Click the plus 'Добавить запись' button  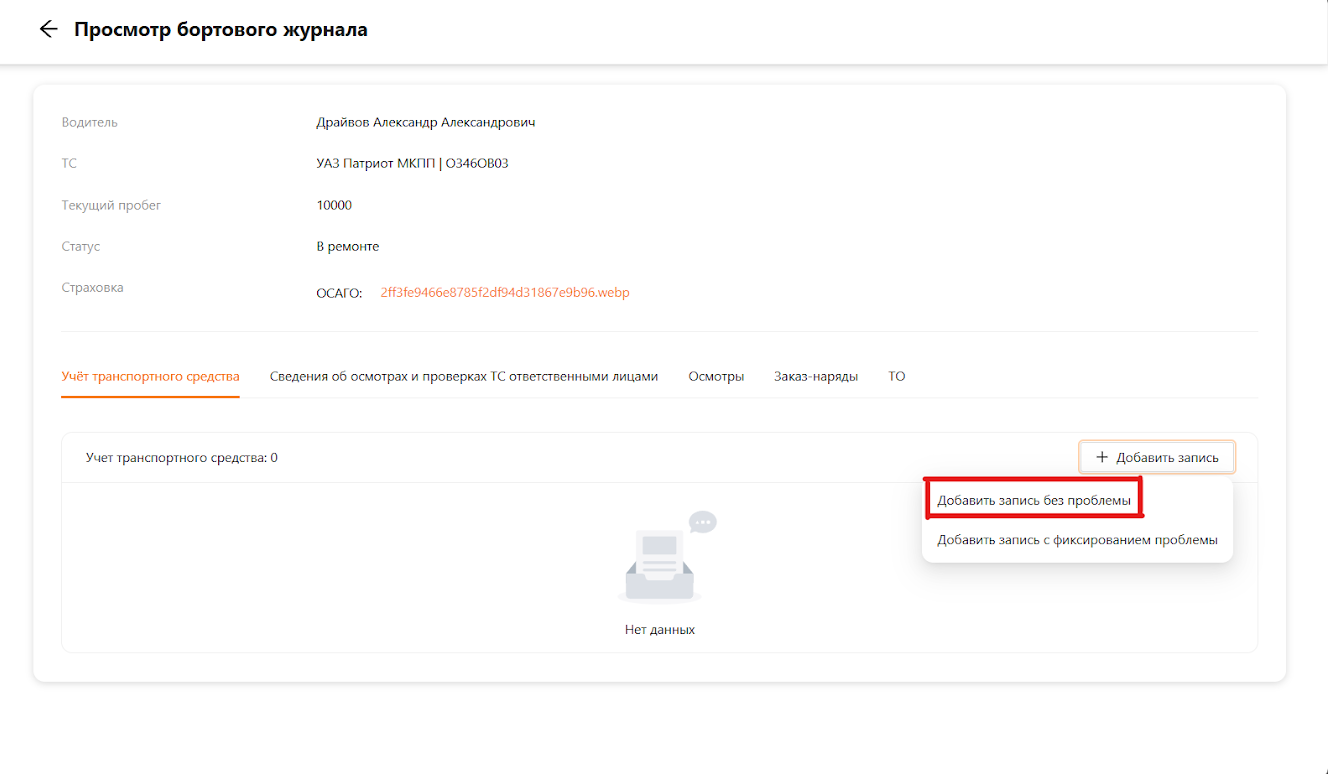(1156, 457)
